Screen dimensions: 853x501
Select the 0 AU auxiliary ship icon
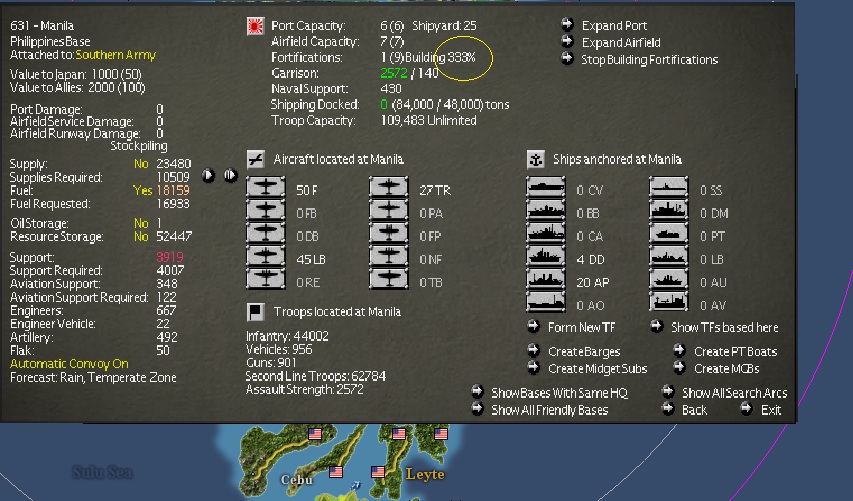point(669,279)
